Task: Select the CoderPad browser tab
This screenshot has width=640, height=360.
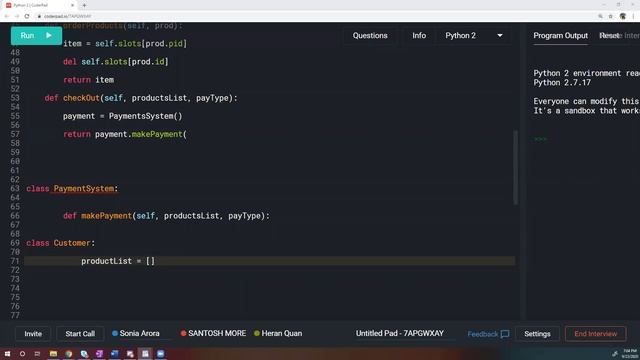Action: (40, 5)
